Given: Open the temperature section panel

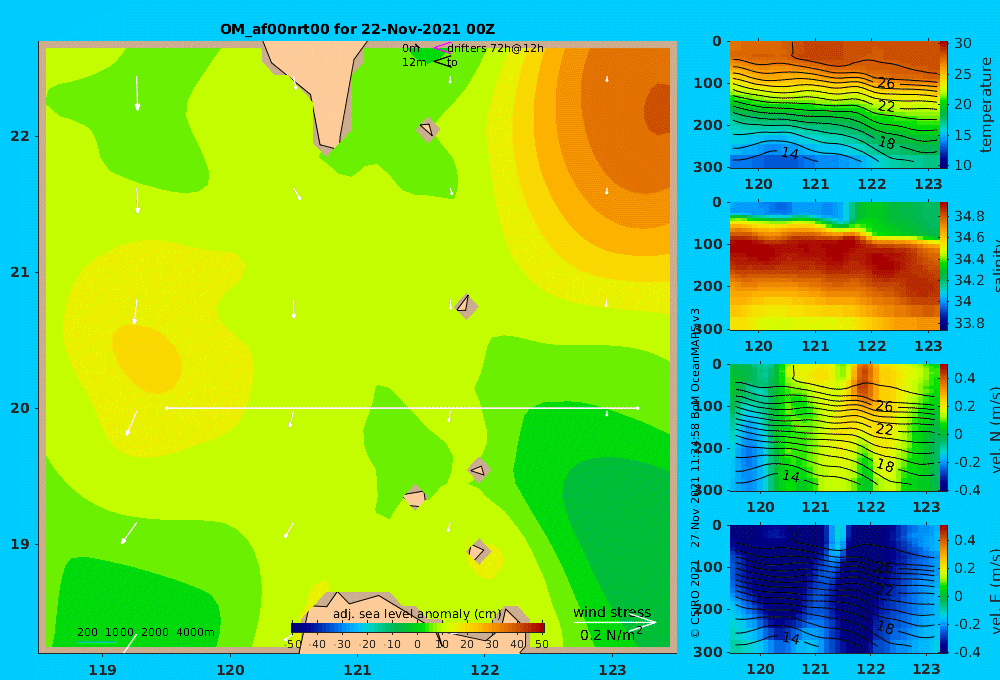Looking at the screenshot, I should coord(834,105).
